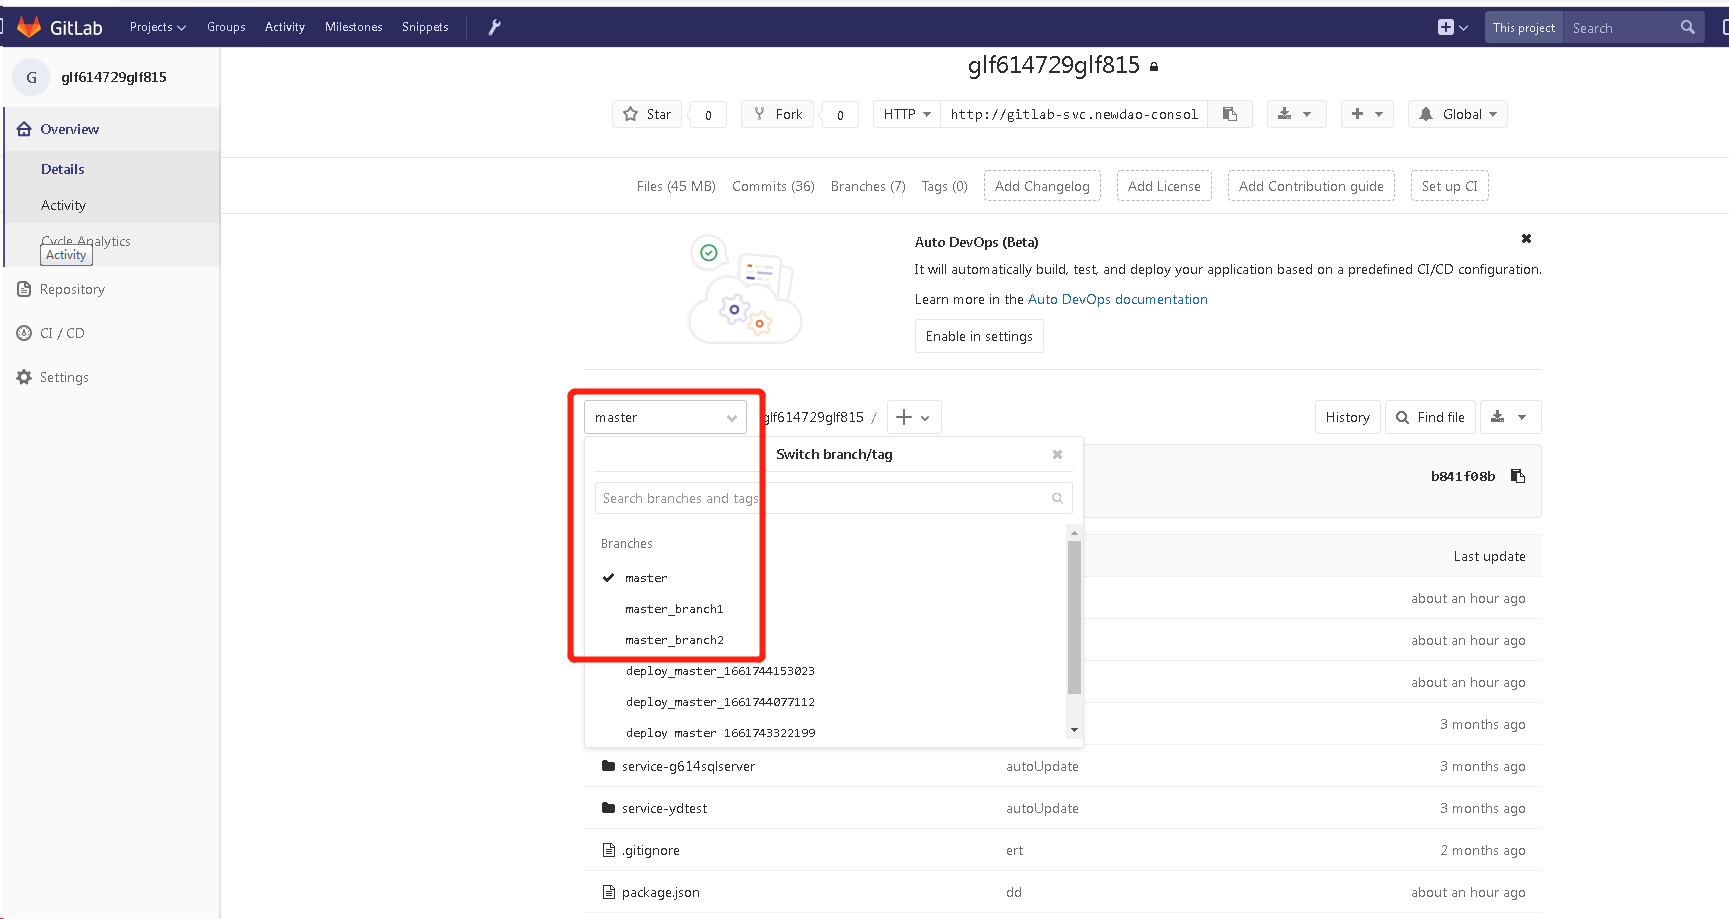1729x919 pixels.
Task: Open the Auto DevOps documentation link
Action: pyautogui.click(x=1117, y=299)
